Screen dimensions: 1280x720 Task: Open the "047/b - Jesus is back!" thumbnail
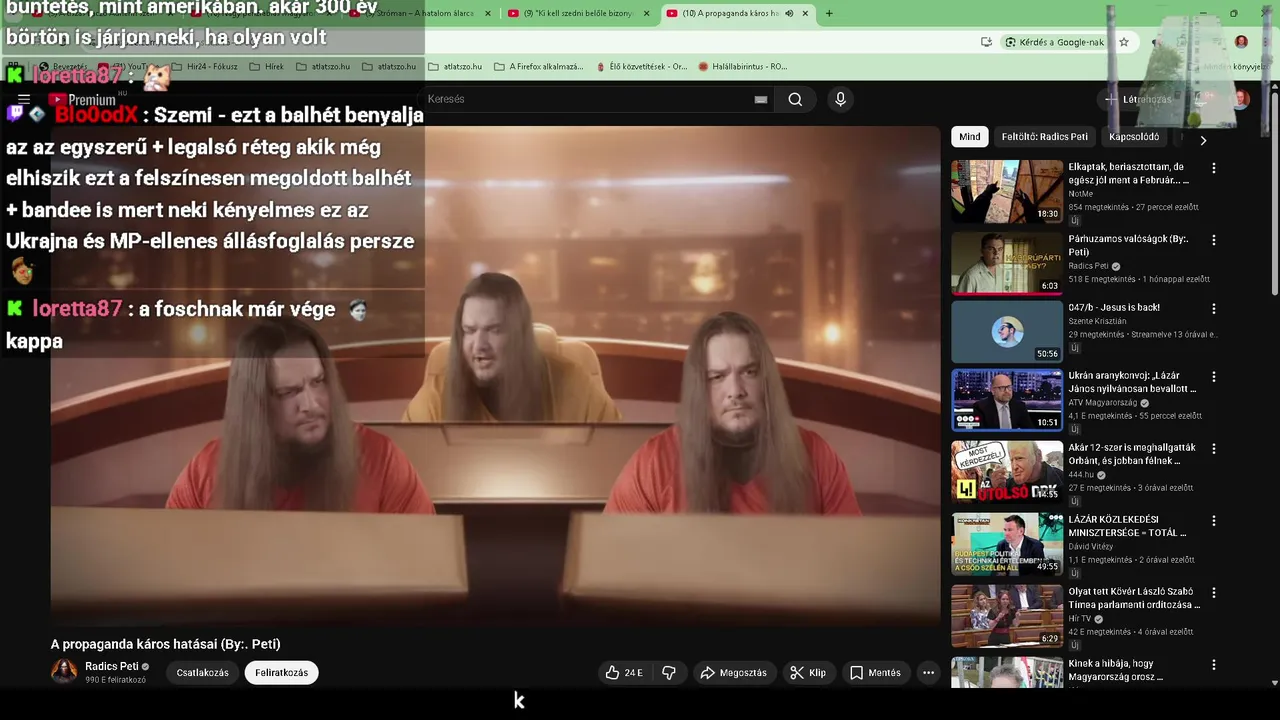tap(1006, 331)
